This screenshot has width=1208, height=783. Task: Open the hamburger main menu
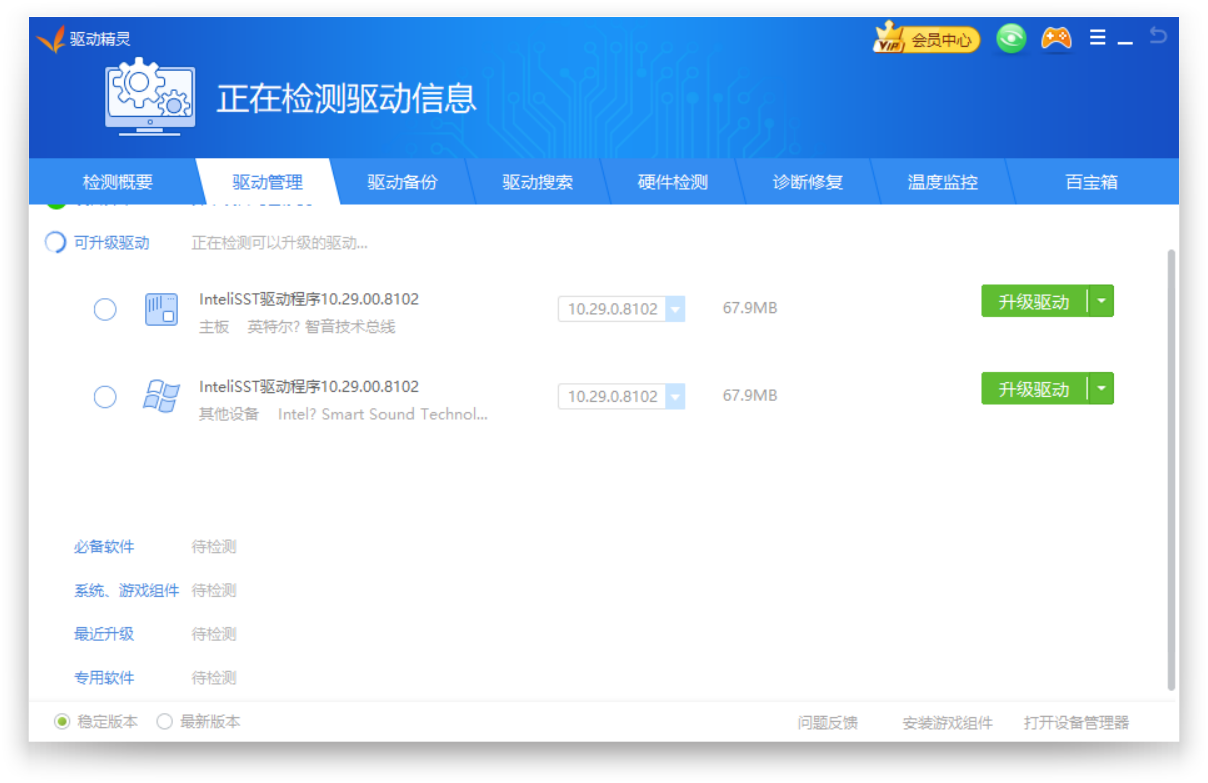(1097, 37)
